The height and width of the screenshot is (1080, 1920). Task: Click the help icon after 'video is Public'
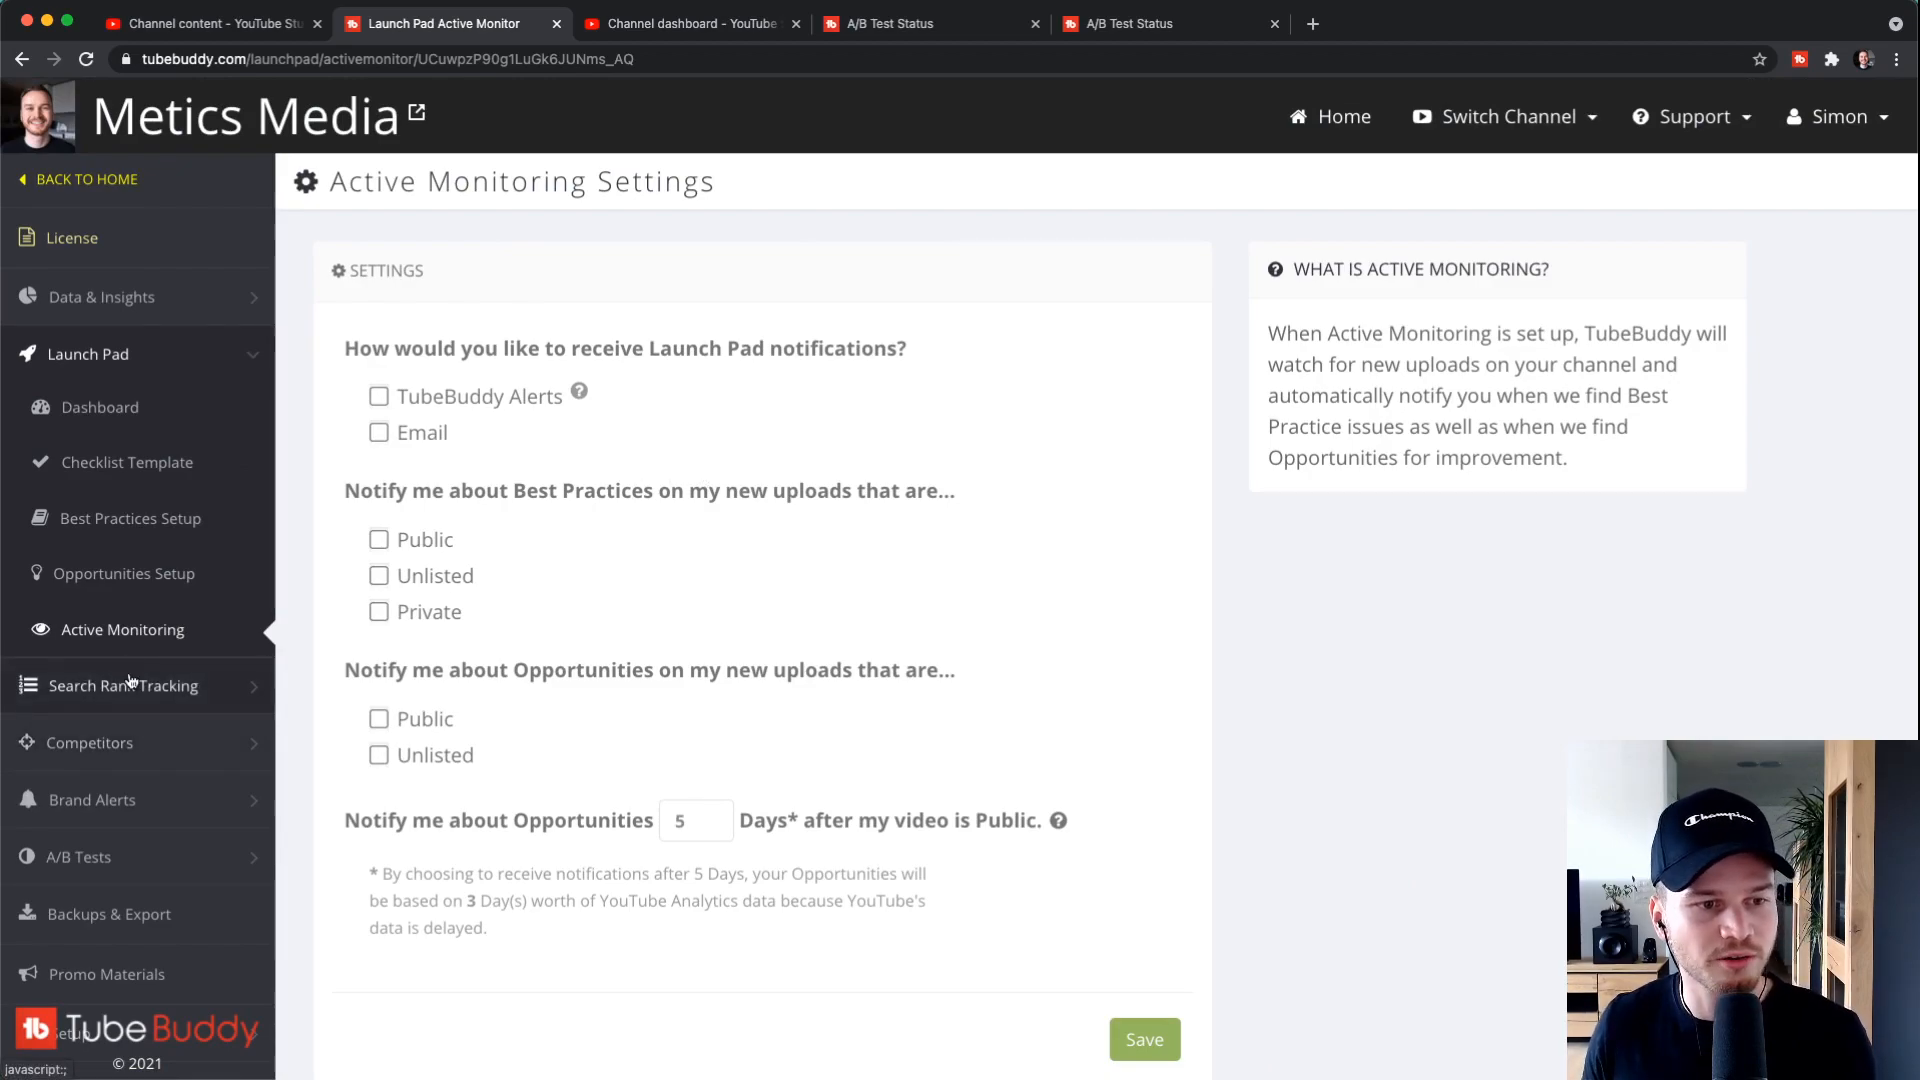(x=1058, y=820)
